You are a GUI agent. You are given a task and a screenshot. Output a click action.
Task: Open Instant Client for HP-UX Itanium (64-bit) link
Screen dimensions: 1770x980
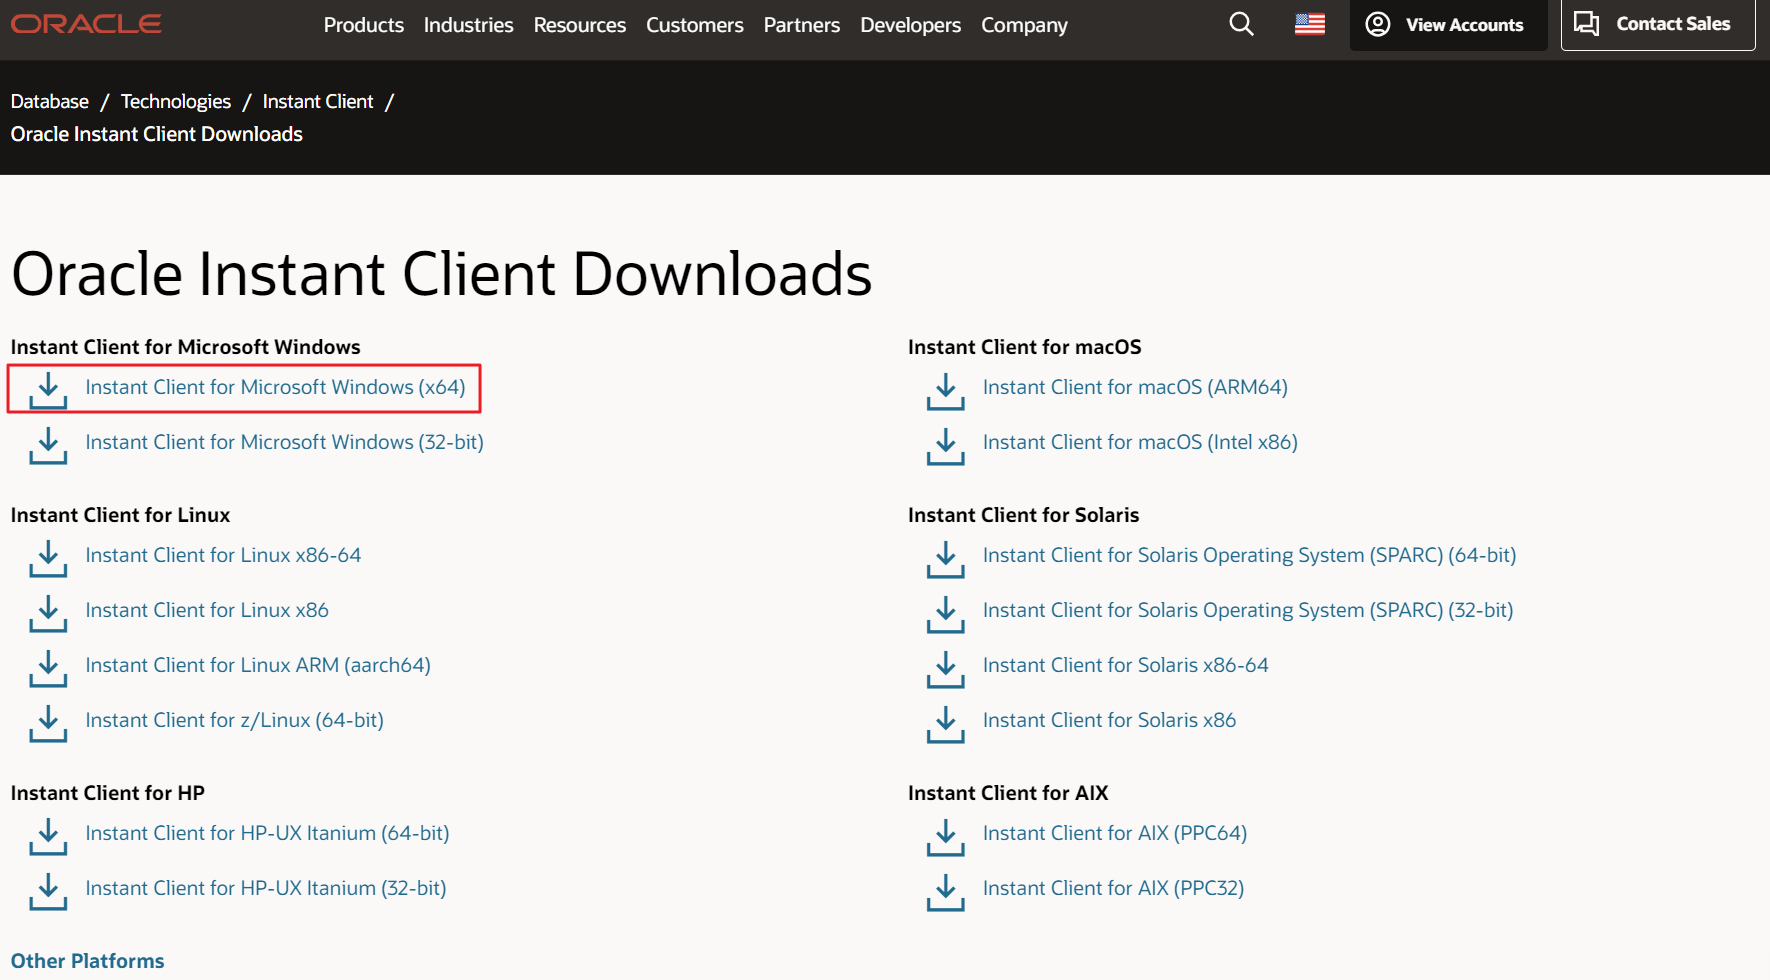(268, 833)
